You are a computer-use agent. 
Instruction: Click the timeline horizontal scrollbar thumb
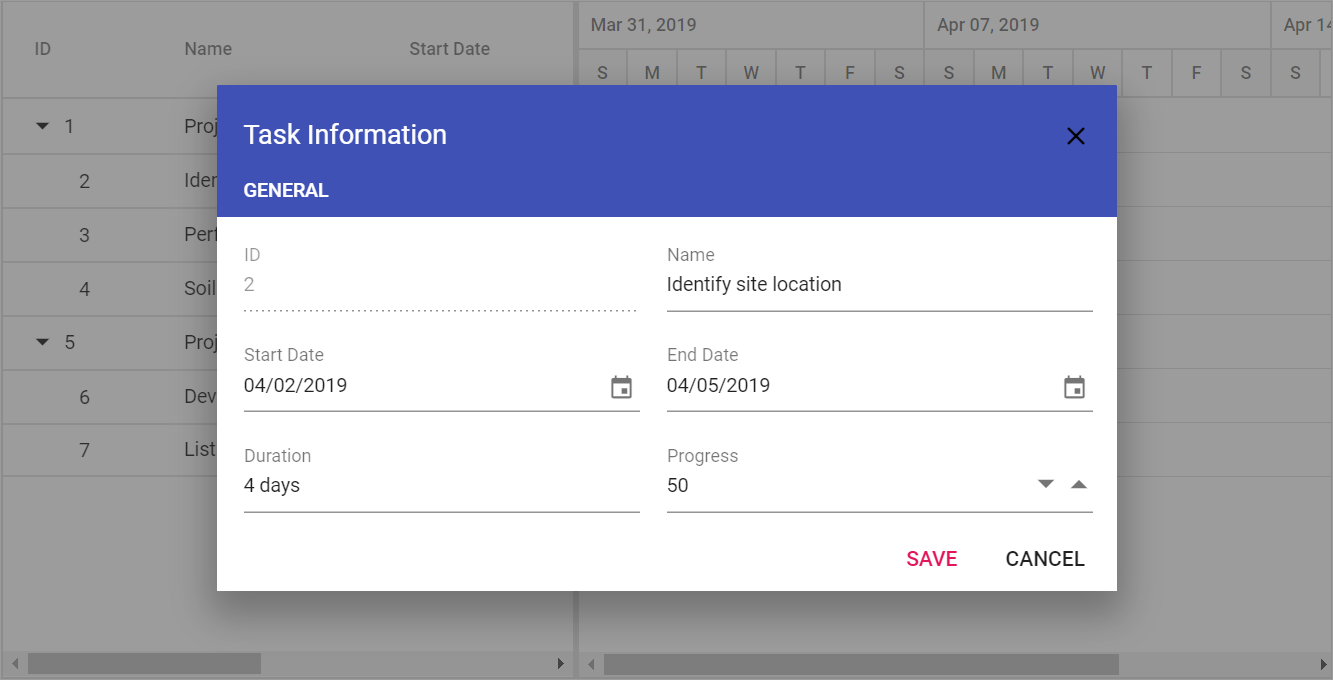[x=861, y=664]
